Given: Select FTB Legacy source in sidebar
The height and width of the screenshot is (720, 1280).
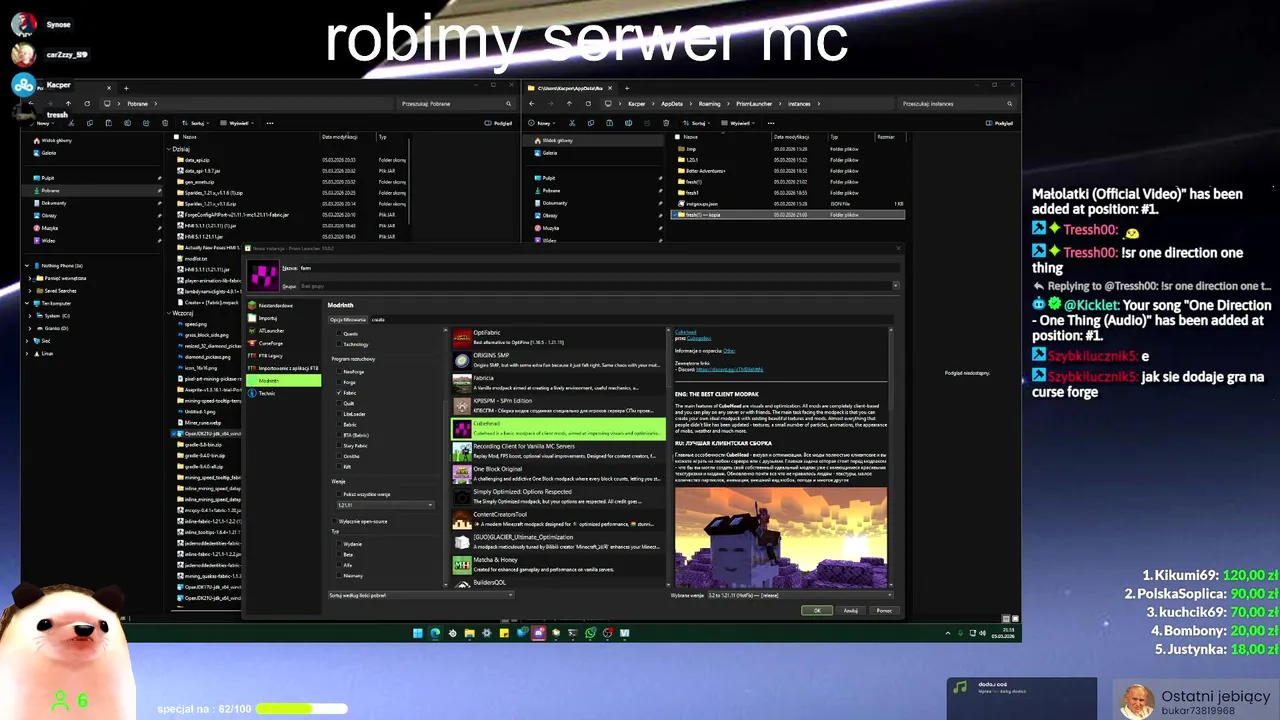Looking at the screenshot, I should coord(284,355).
